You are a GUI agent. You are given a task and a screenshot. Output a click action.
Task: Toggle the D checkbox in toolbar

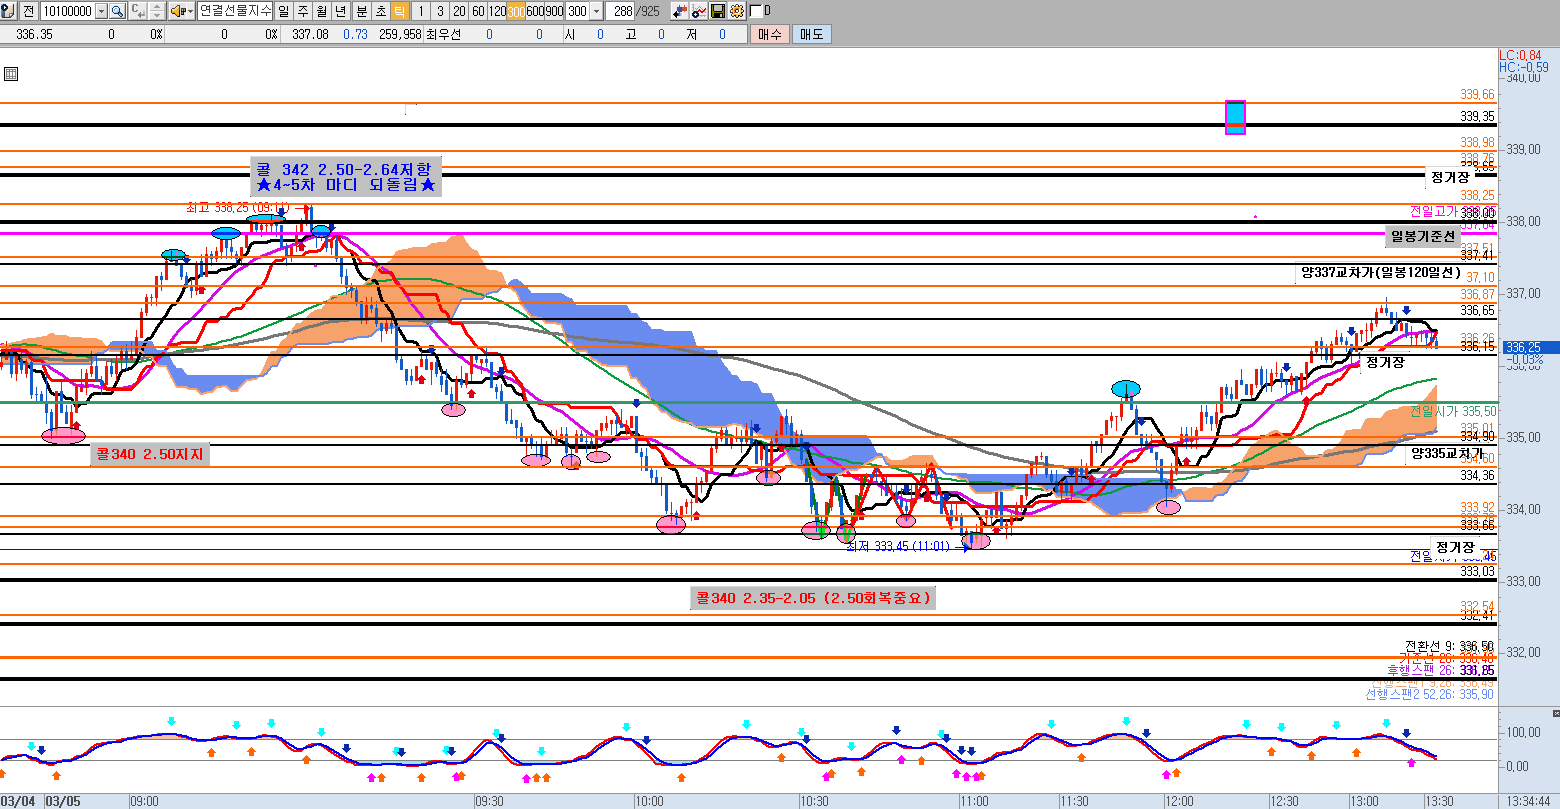756,11
